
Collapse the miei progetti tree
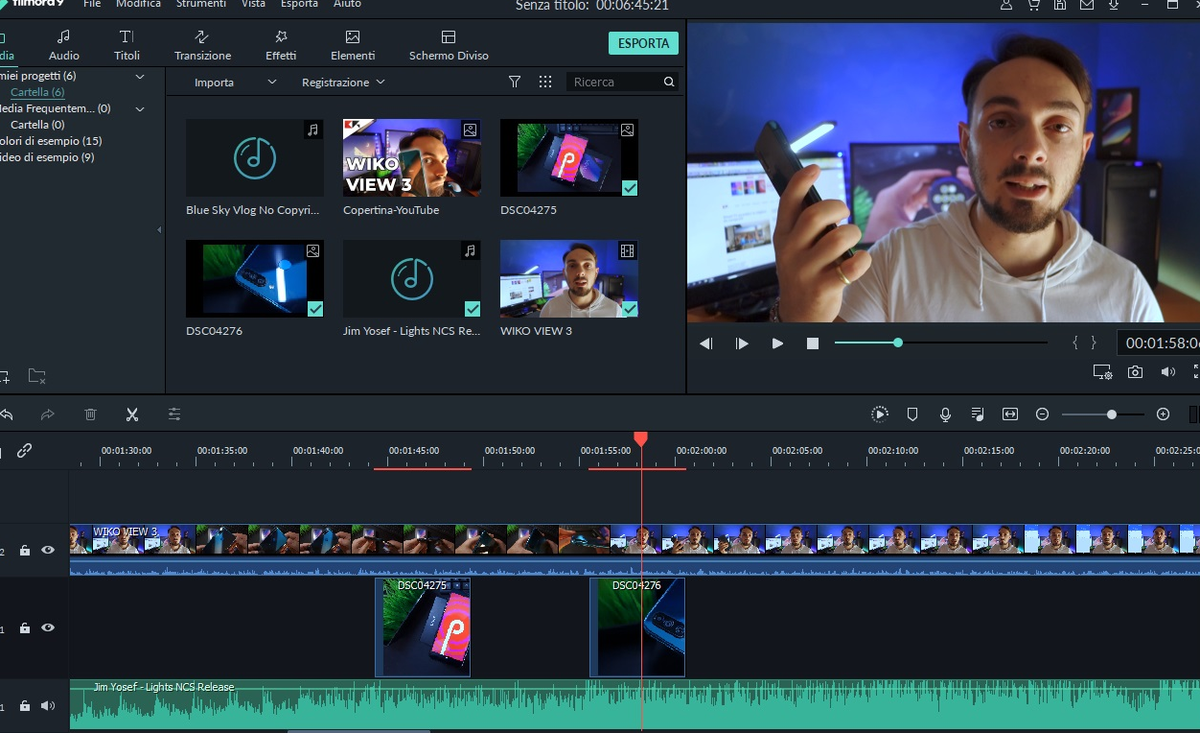(140, 76)
